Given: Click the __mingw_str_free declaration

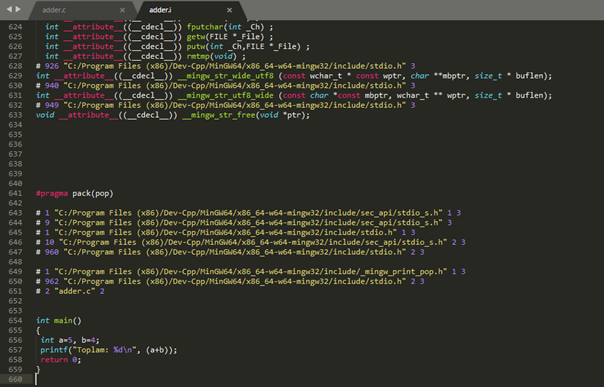Looking at the screenshot, I should [x=173, y=115].
